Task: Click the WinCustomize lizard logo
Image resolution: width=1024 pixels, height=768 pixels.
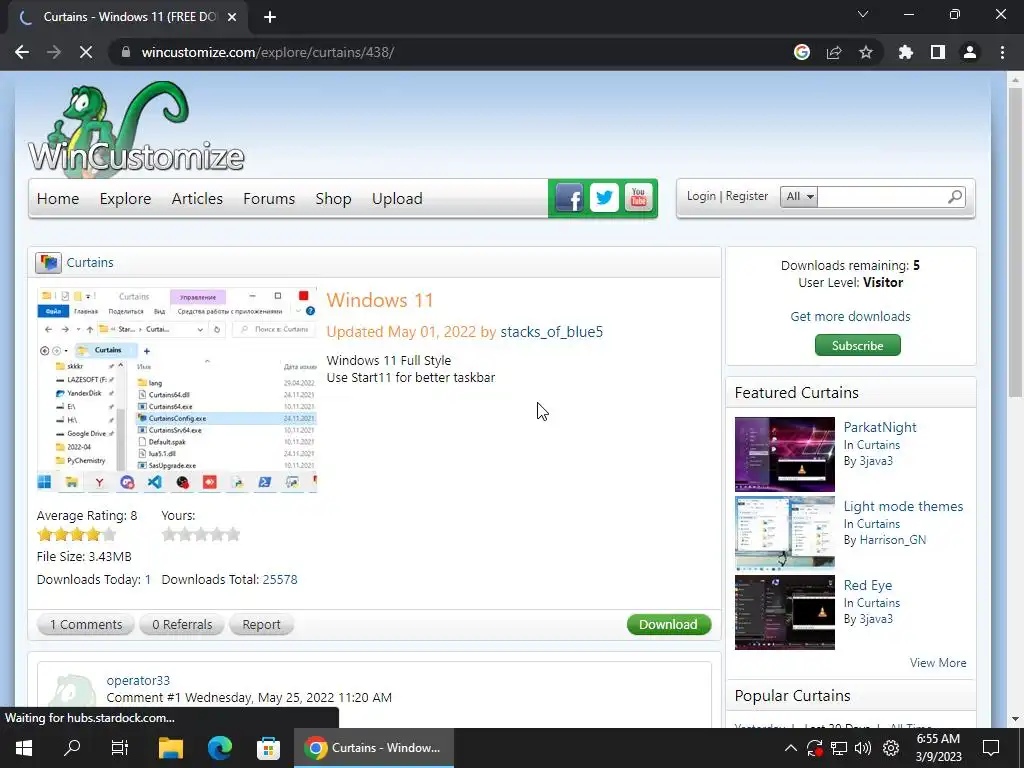Action: click(x=136, y=127)
